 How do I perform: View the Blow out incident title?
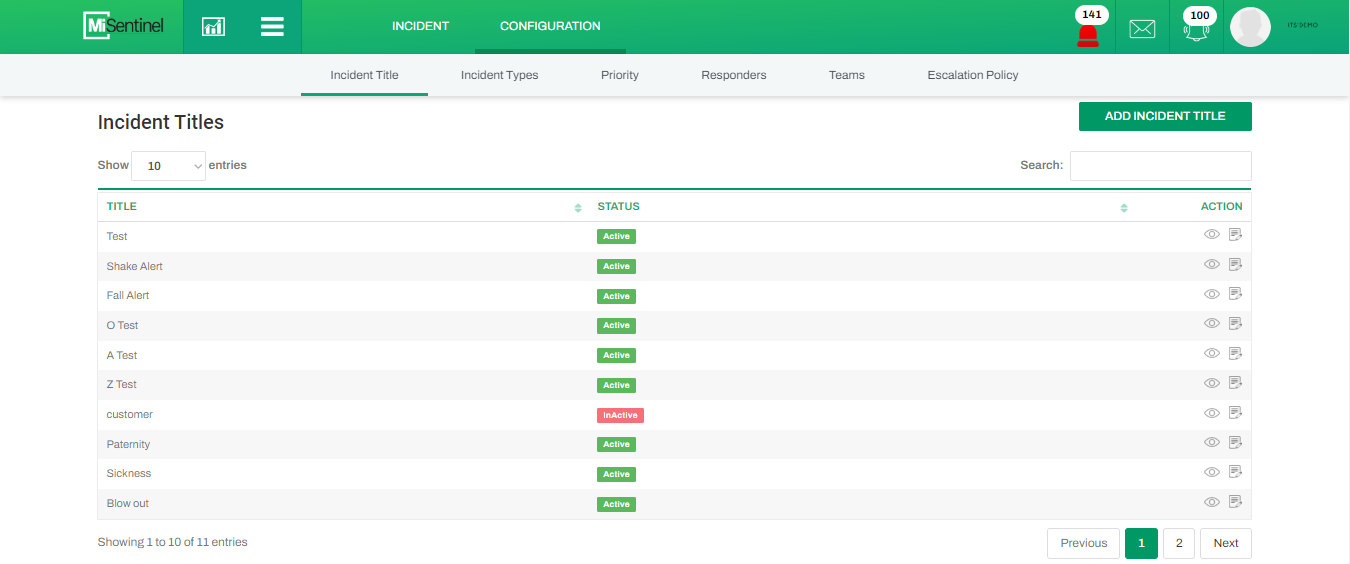(1212, 502)
